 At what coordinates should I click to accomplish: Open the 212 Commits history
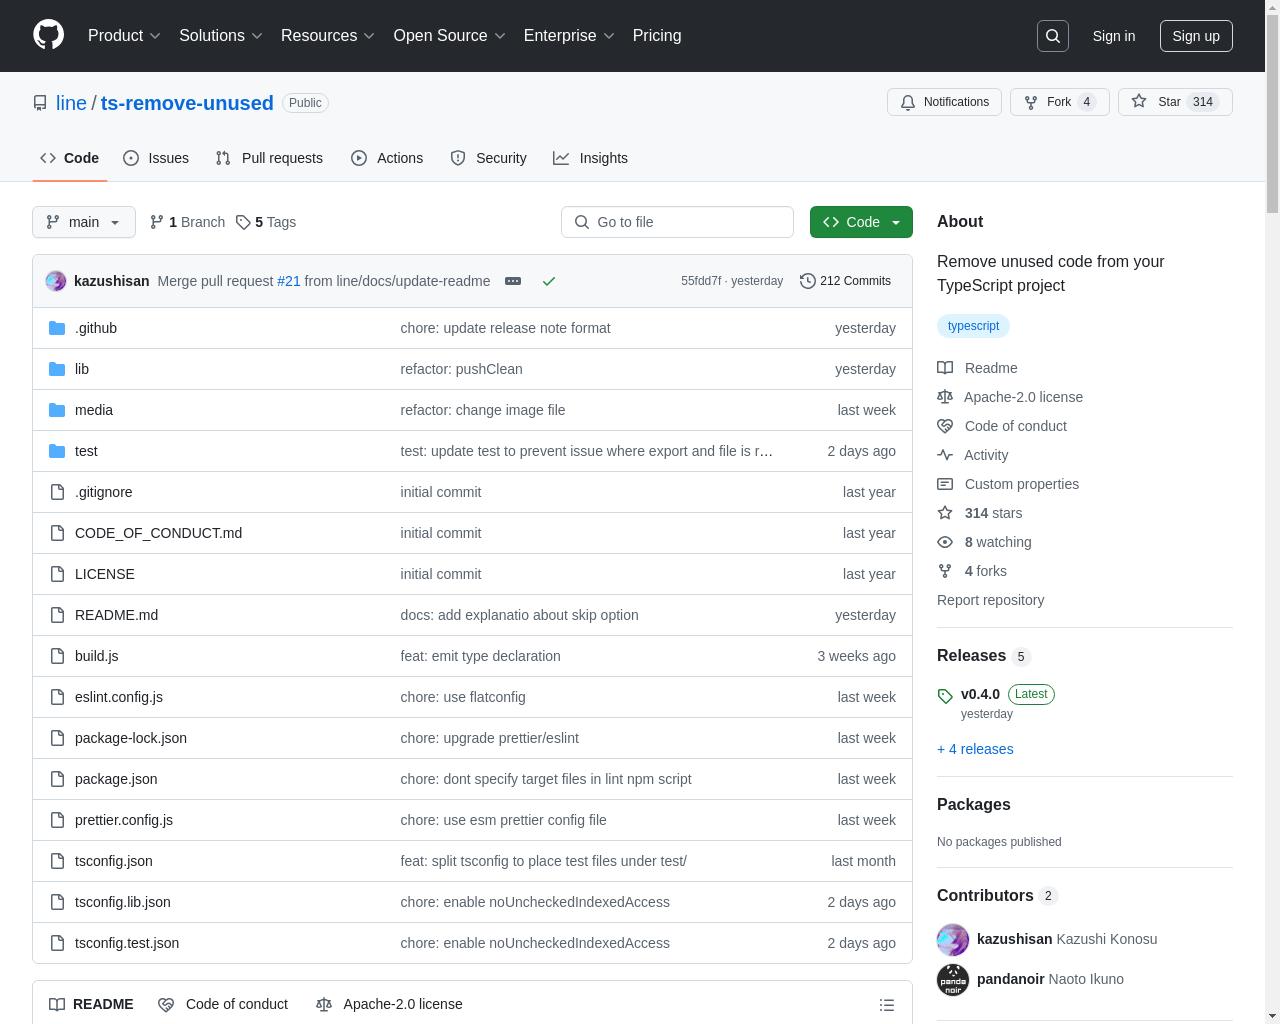(845, 281)
